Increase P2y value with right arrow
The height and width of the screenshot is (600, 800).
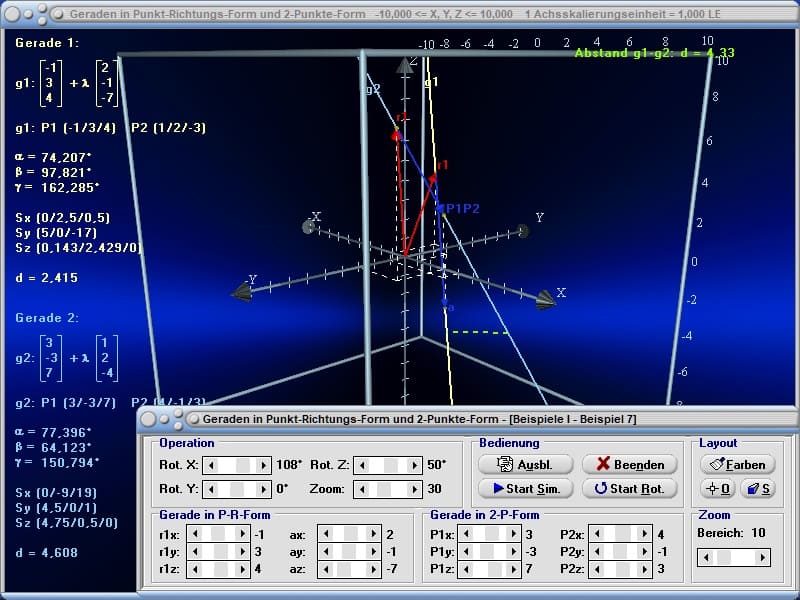[x=644, y=552]
